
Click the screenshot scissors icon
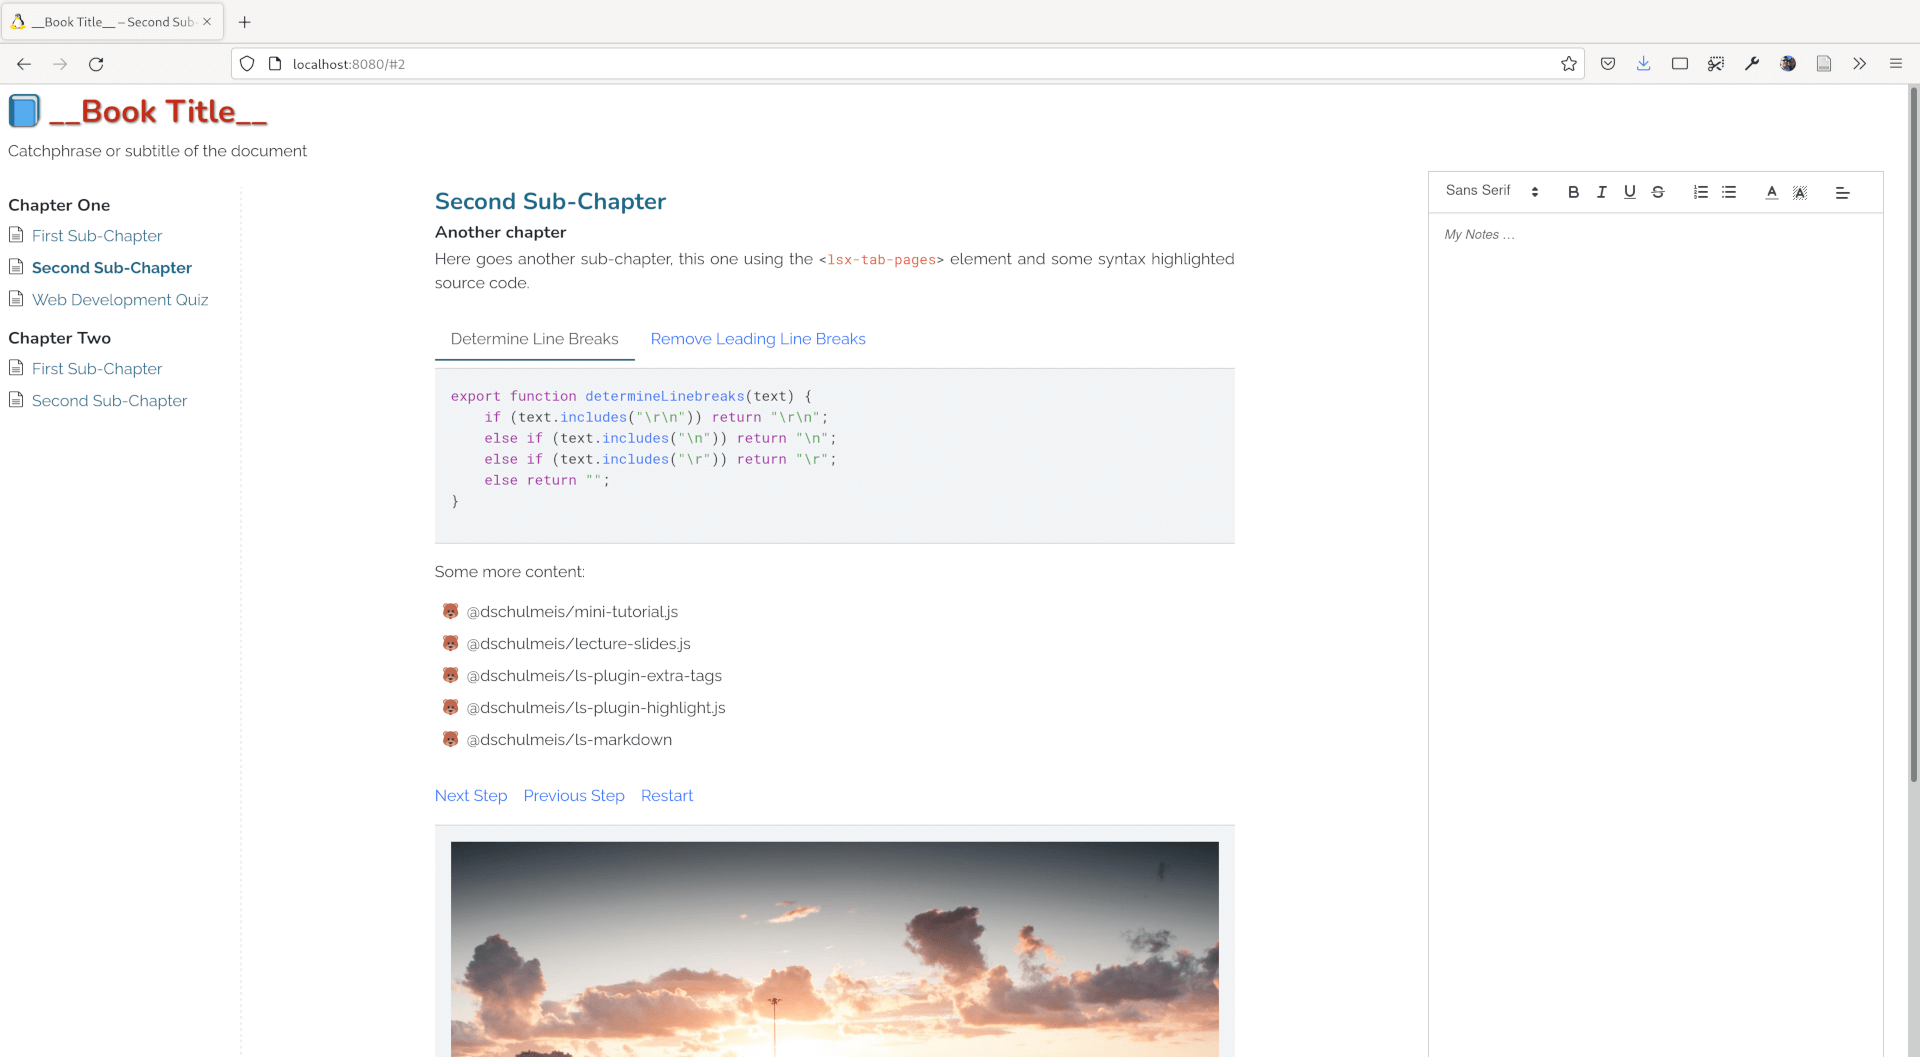click(1715, 64)
